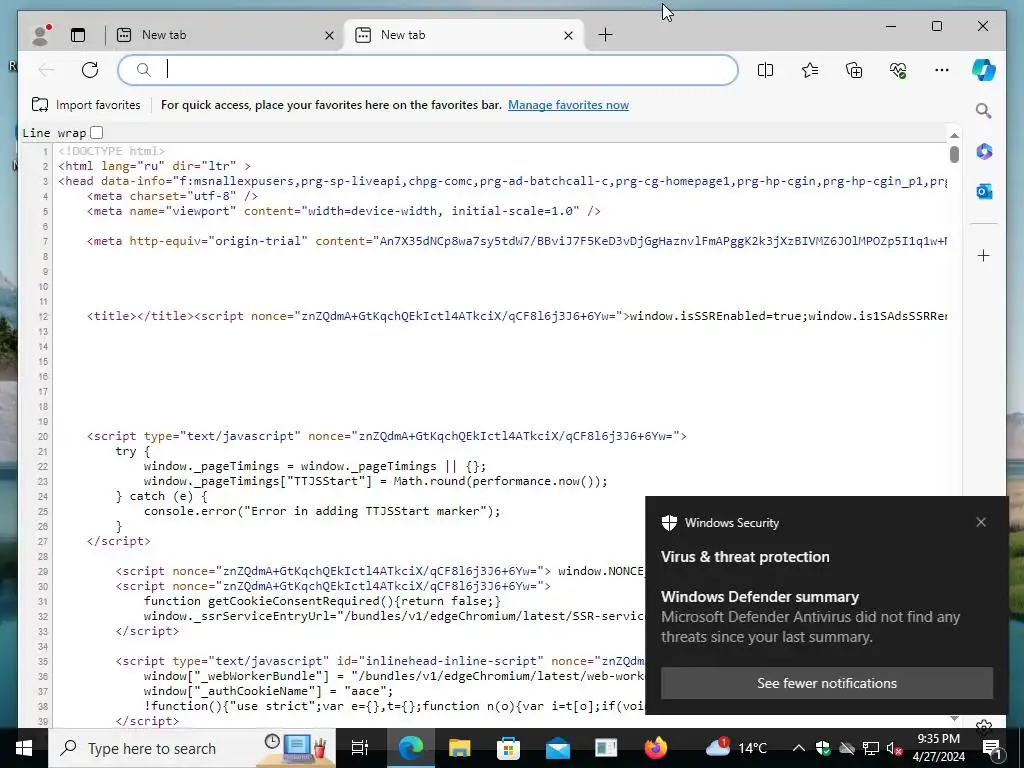Click the muted volume tray icon
The width and height of the screenshot is (1024, 768).
pos(895,748)
